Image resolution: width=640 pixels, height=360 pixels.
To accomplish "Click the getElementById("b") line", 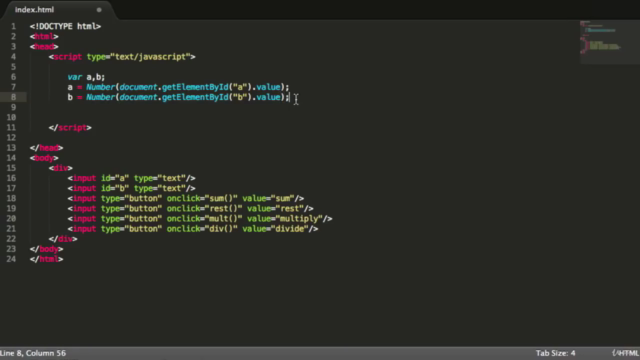I will click(x=178, y=97).
